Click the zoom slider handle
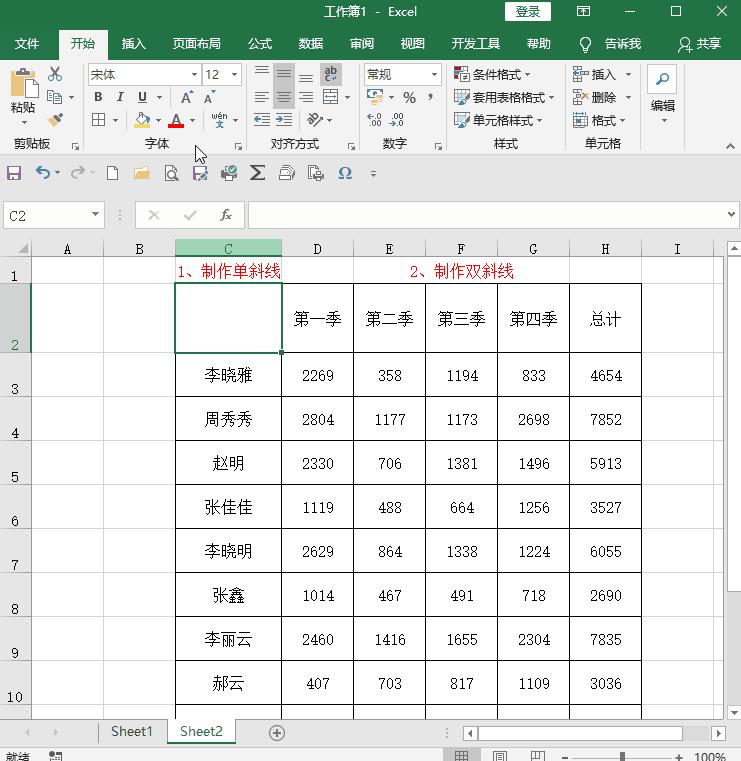 [x=622, y=756]
